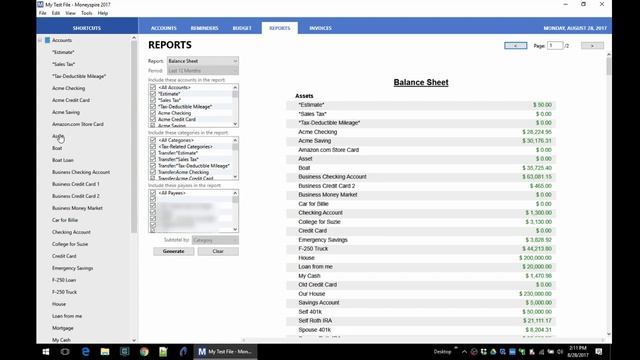
Task: Toggle the <All Payees> checkbox
Action: [153, 193]
